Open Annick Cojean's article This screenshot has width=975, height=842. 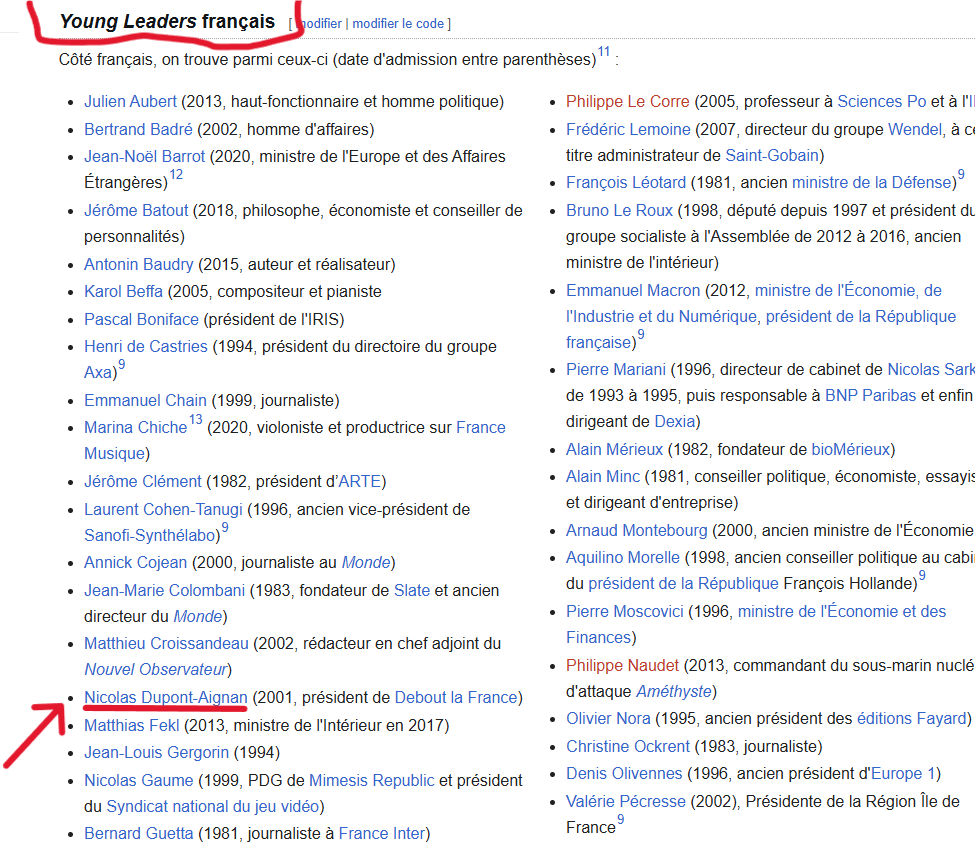[135, 562]
